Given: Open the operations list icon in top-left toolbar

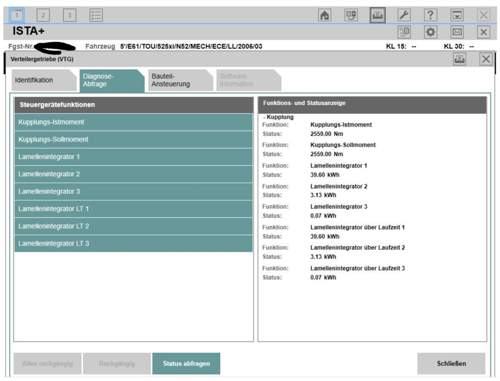Looking at the screenshot, I should click(x=96, y=15).
